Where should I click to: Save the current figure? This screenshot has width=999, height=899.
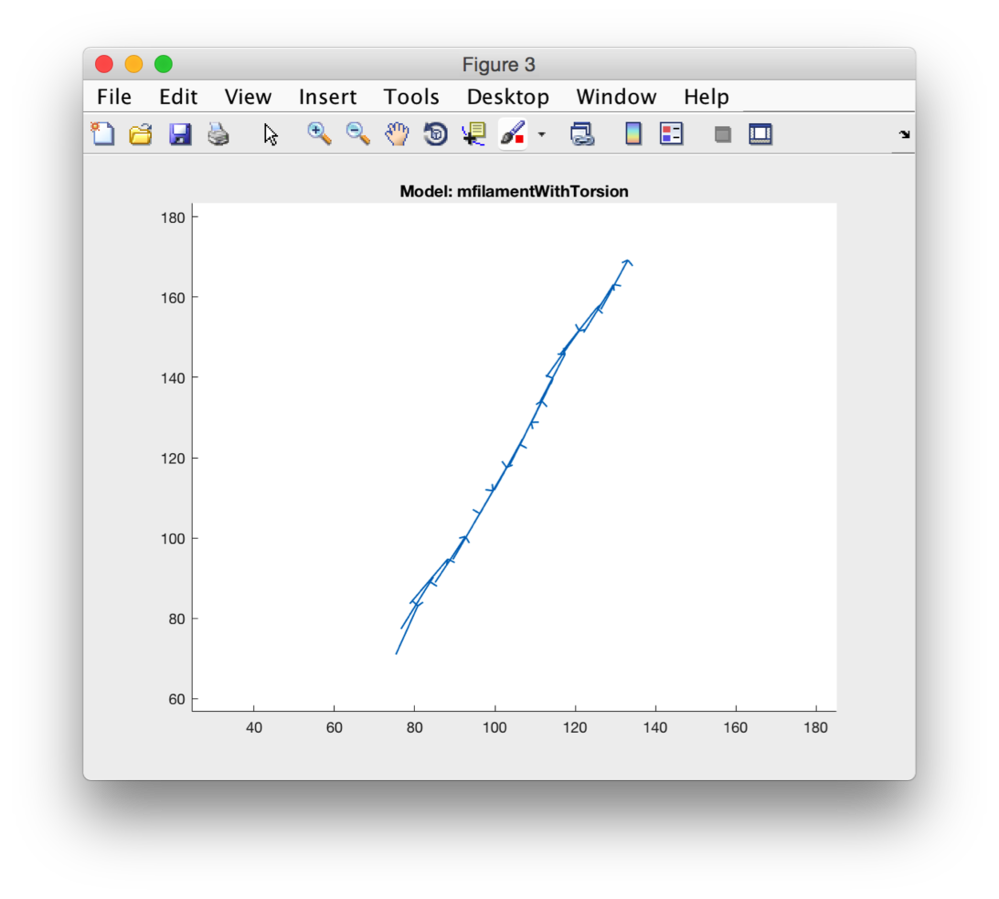point(180,133)
